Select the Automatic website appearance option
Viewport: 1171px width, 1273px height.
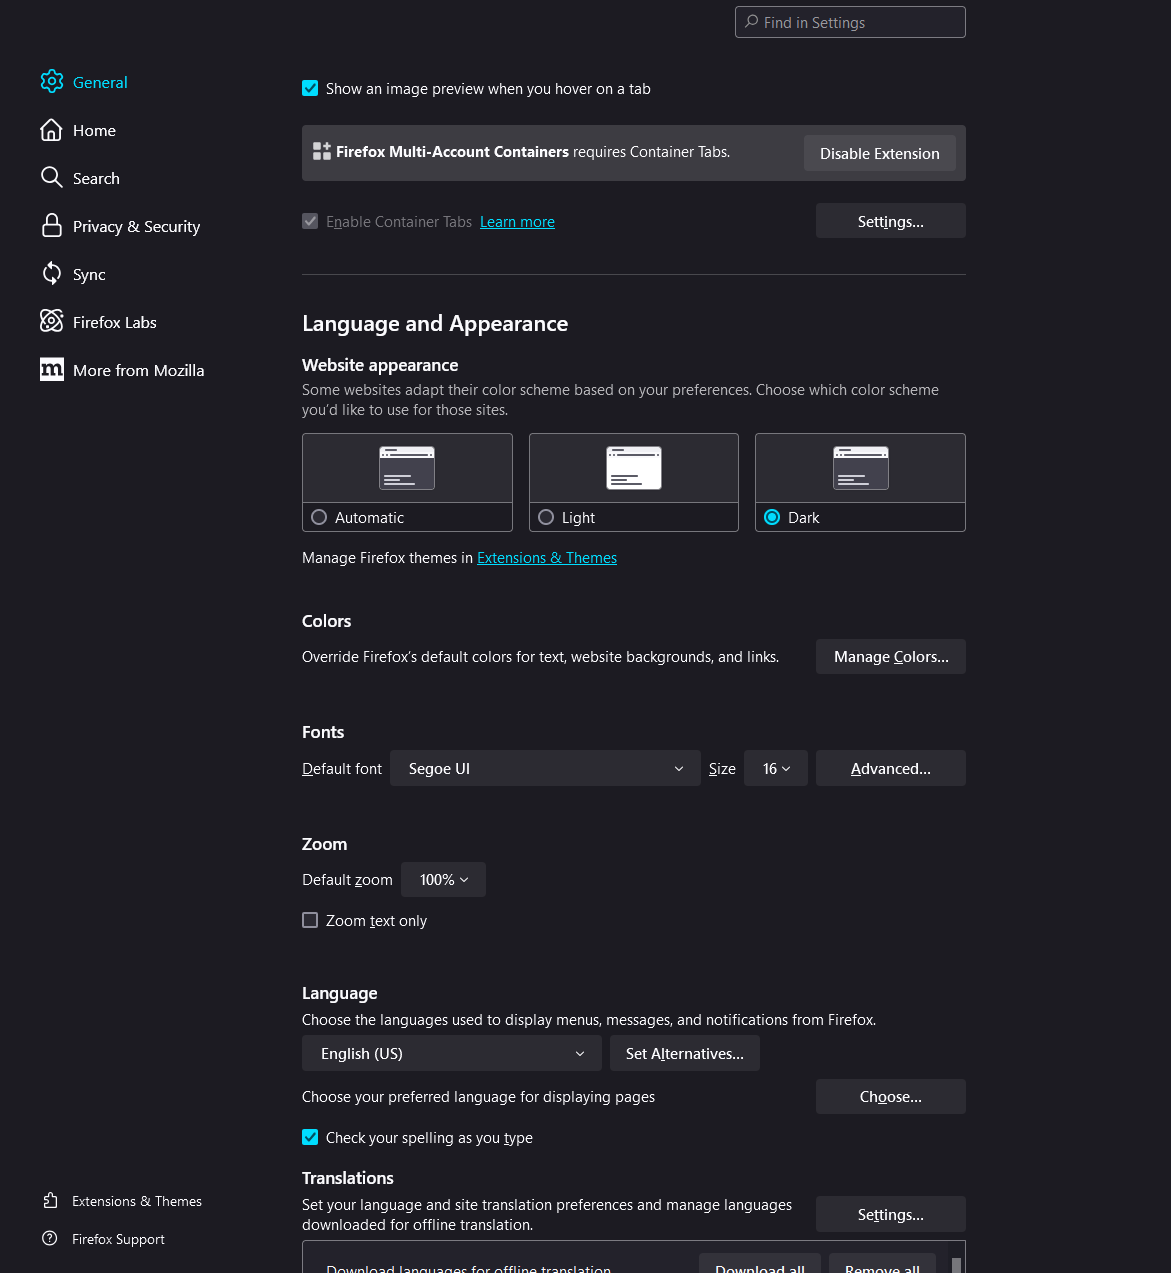pos(319,518)
